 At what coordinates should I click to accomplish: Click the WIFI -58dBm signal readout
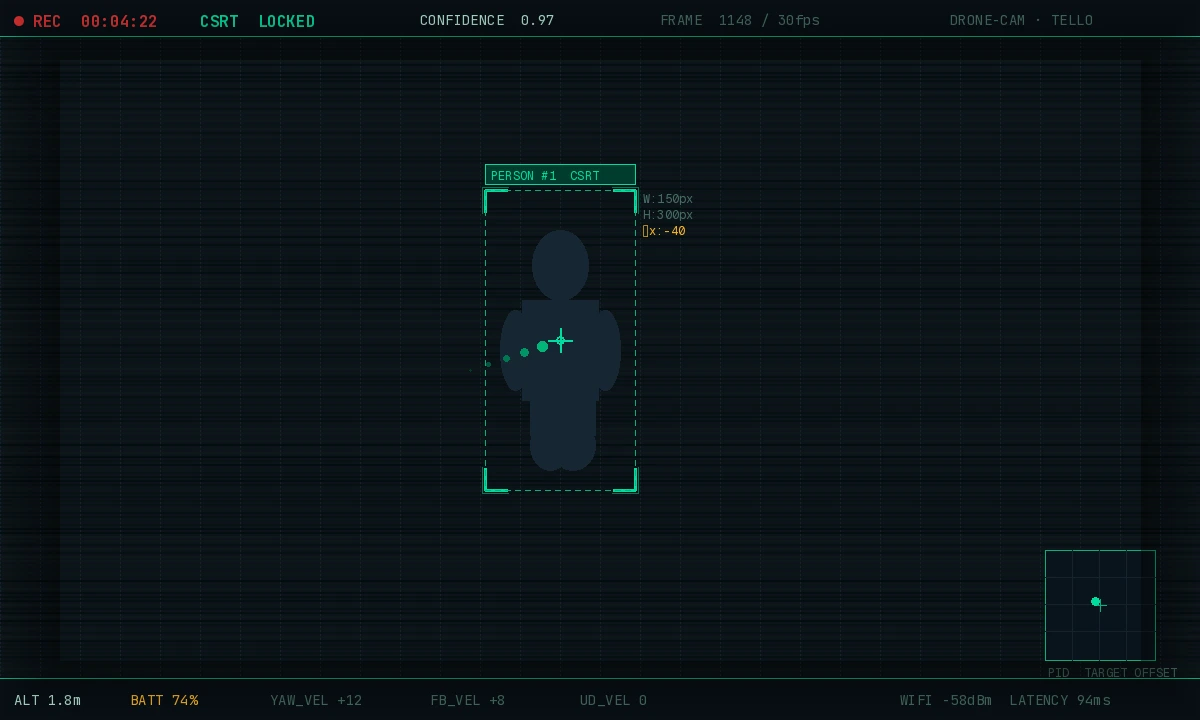(946, 700)
